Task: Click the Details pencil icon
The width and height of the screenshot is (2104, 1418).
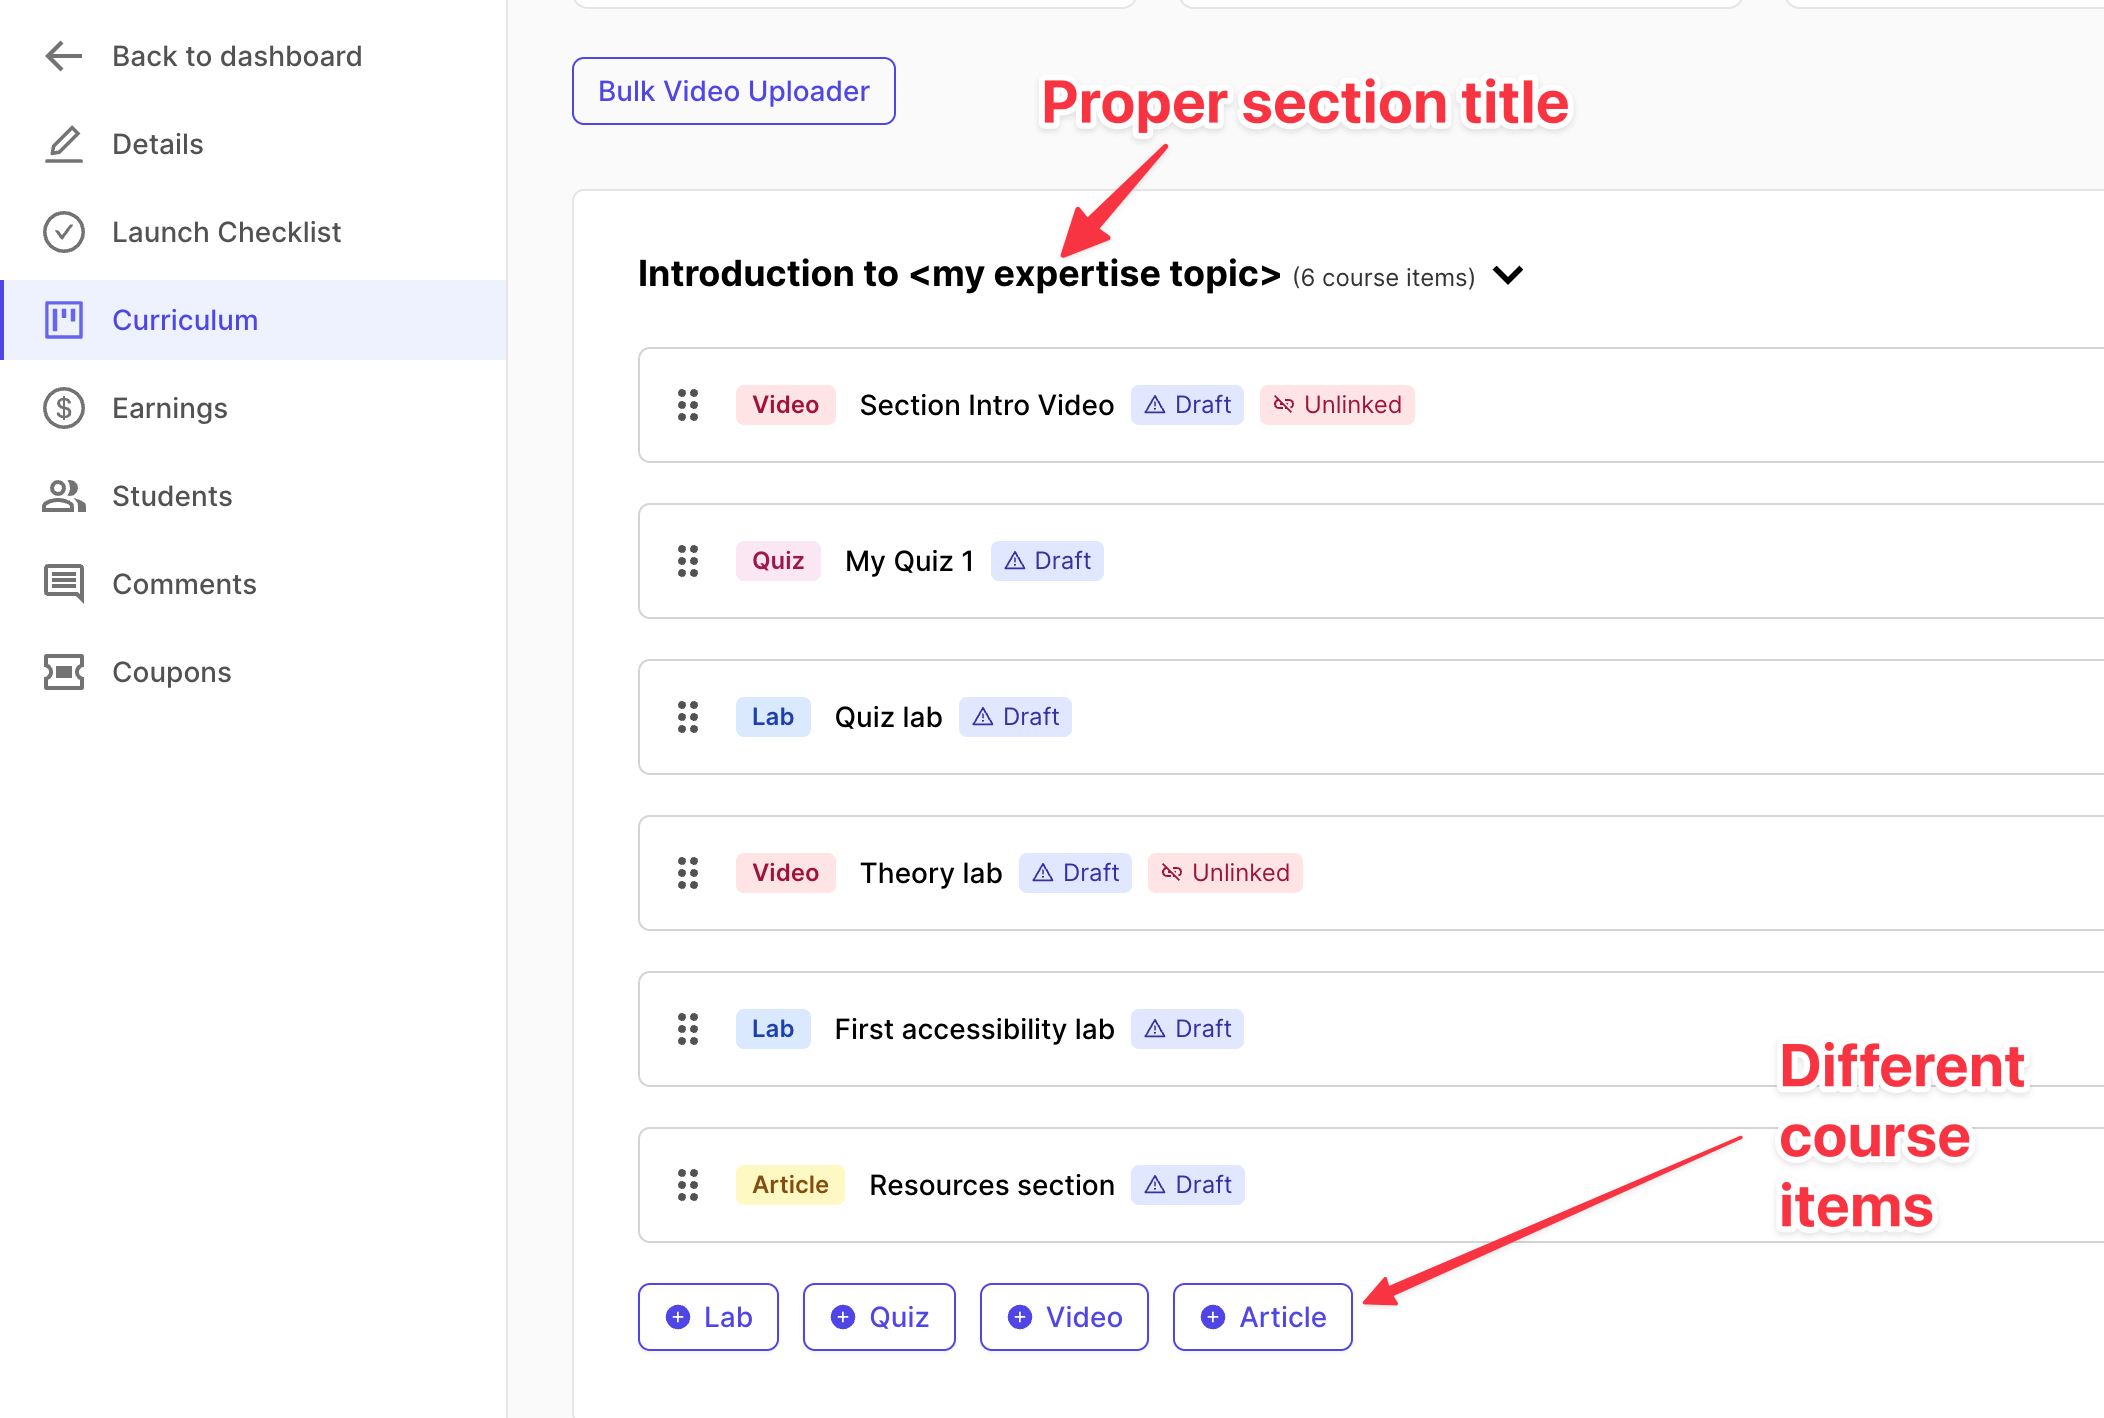Action: coord(64,144)
